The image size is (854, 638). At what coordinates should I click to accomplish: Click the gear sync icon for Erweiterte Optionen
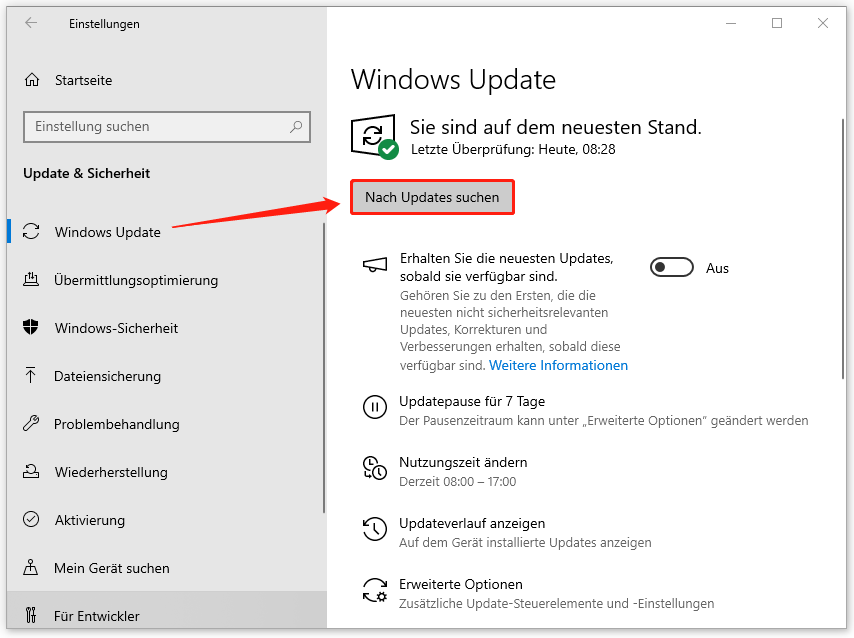click(x=375, y=590)
